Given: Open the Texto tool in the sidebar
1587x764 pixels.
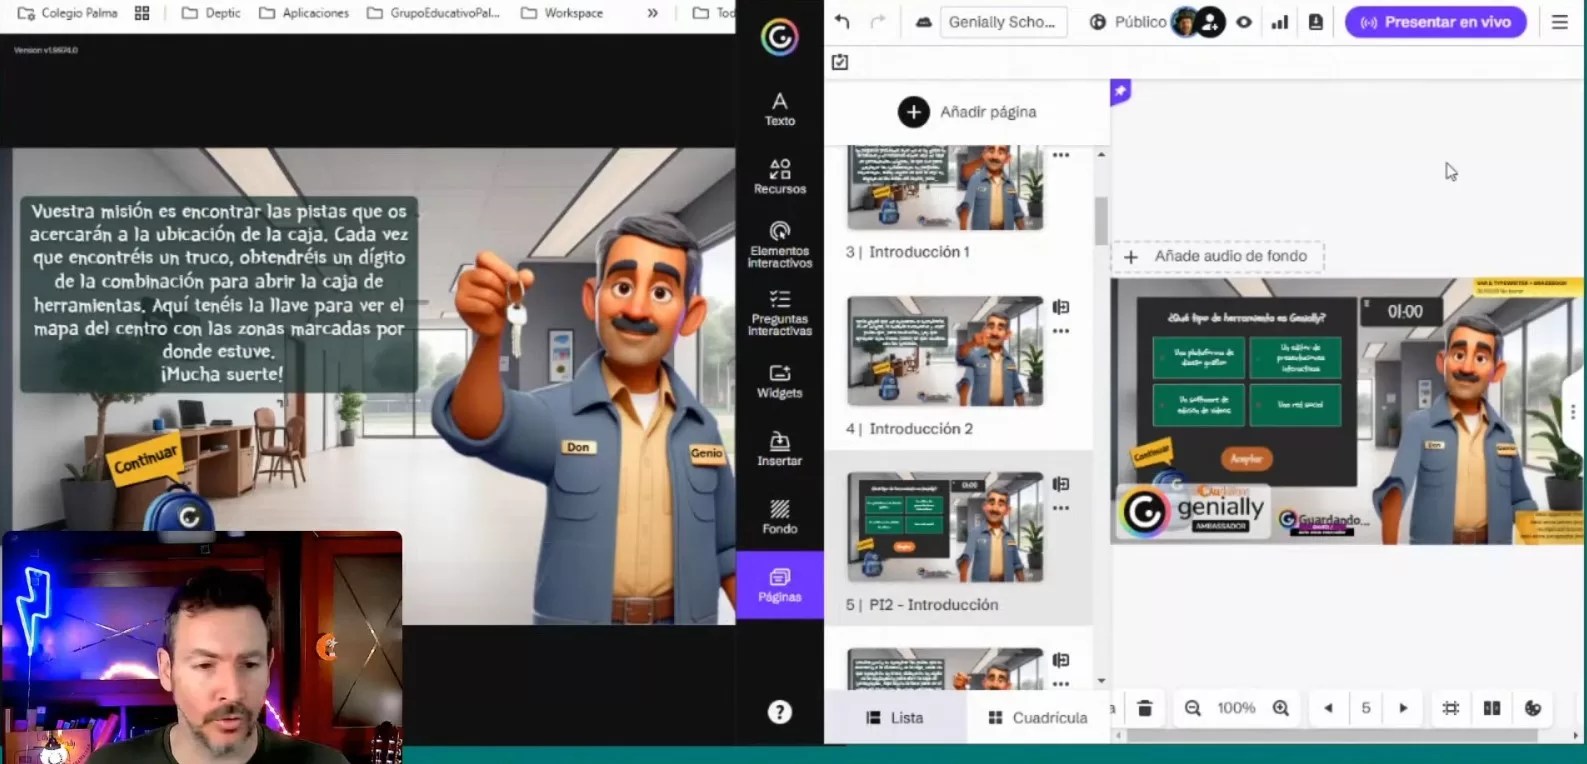Looking at the screenshot, I should (x=779, y=109).
